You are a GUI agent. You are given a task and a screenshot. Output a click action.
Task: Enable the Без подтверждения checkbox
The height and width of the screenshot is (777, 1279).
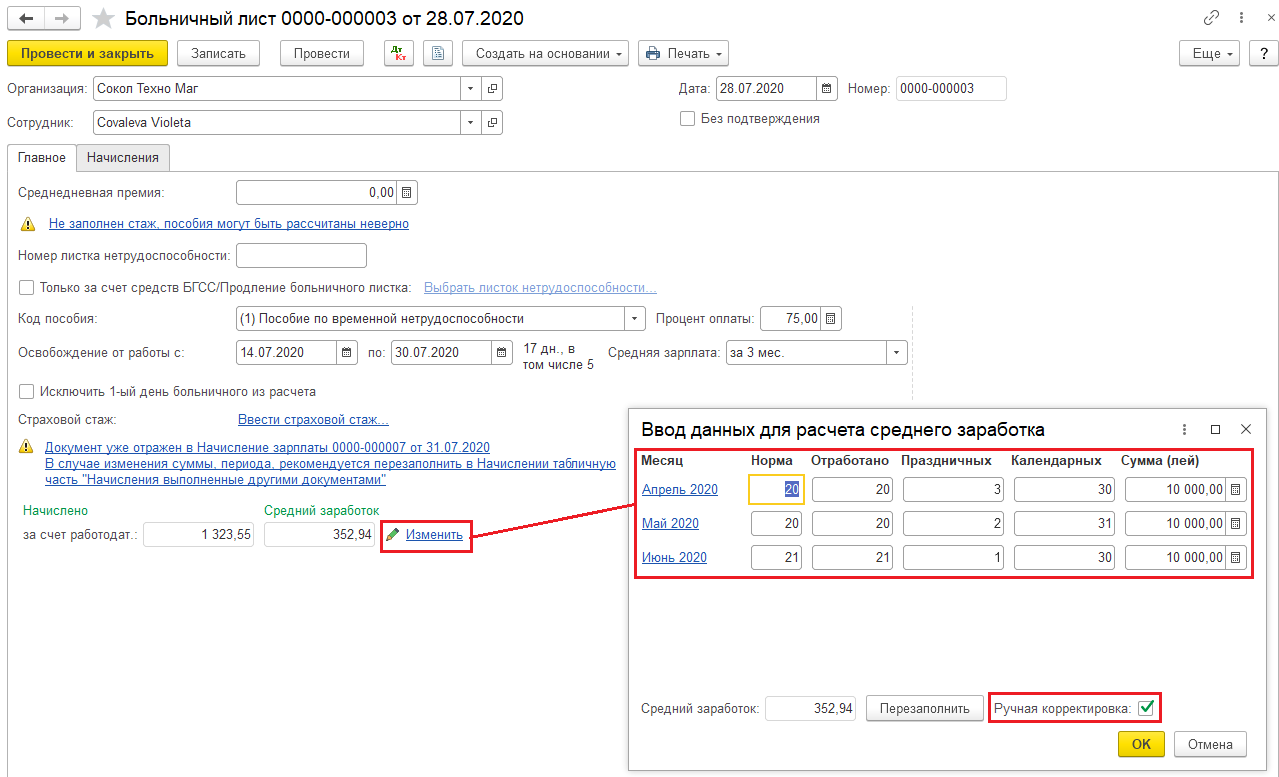point(687,118)
